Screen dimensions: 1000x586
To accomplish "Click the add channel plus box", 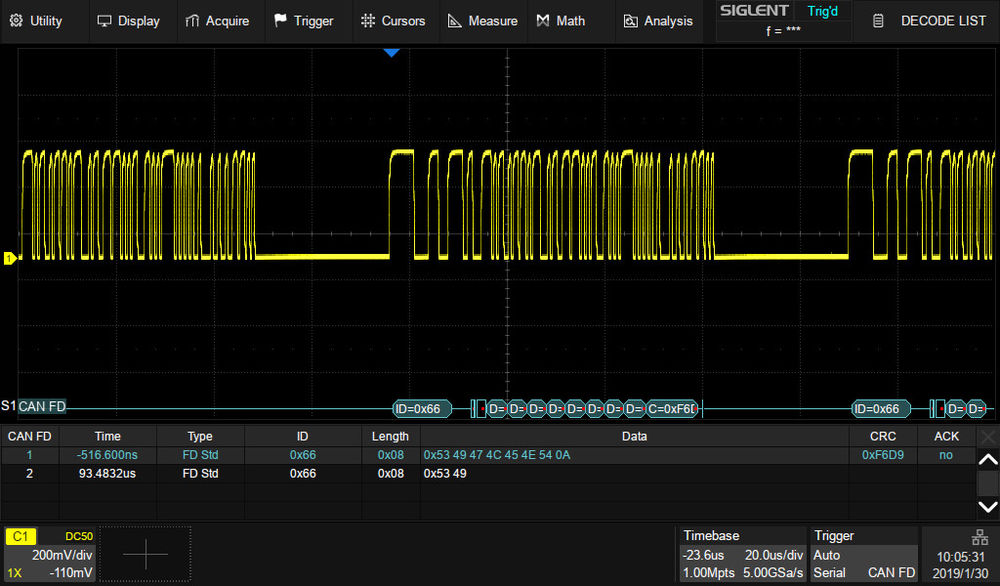I will point(145,554).
